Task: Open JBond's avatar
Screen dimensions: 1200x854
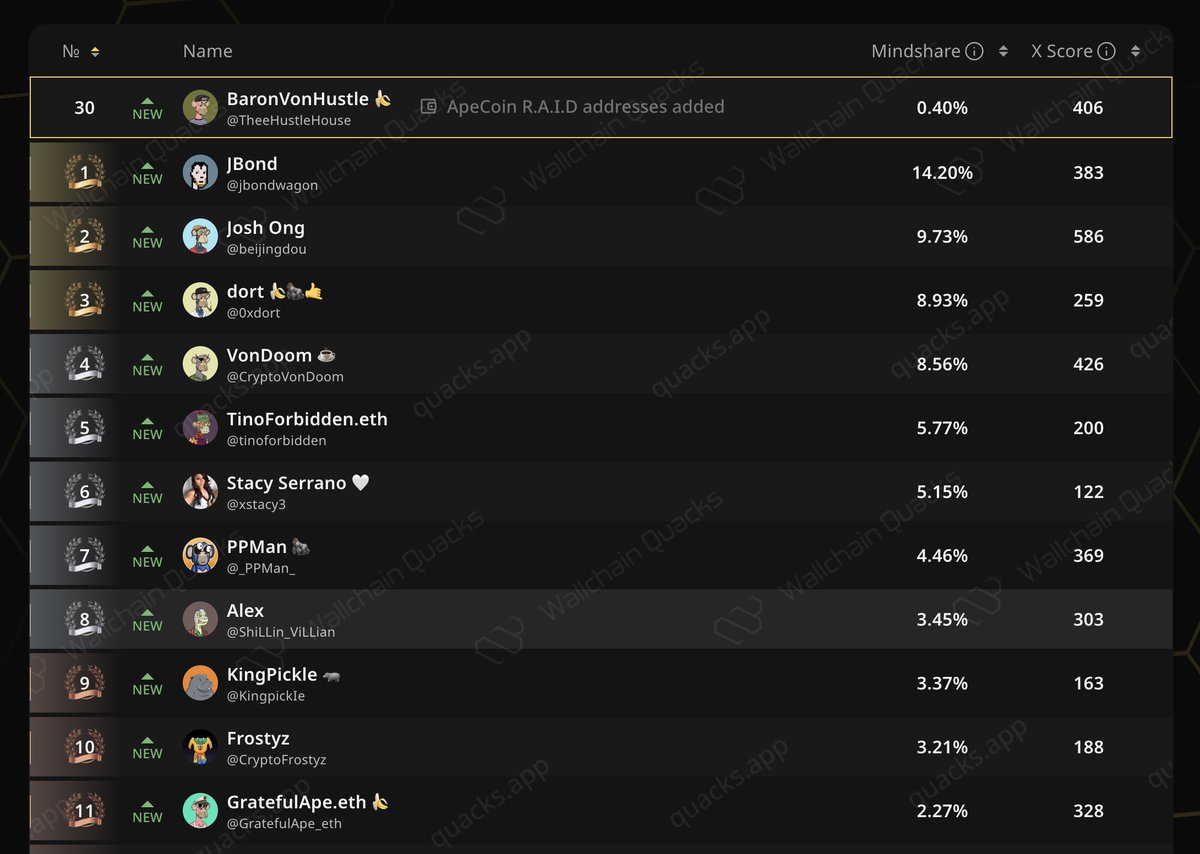Action: (x=200, y=172)
